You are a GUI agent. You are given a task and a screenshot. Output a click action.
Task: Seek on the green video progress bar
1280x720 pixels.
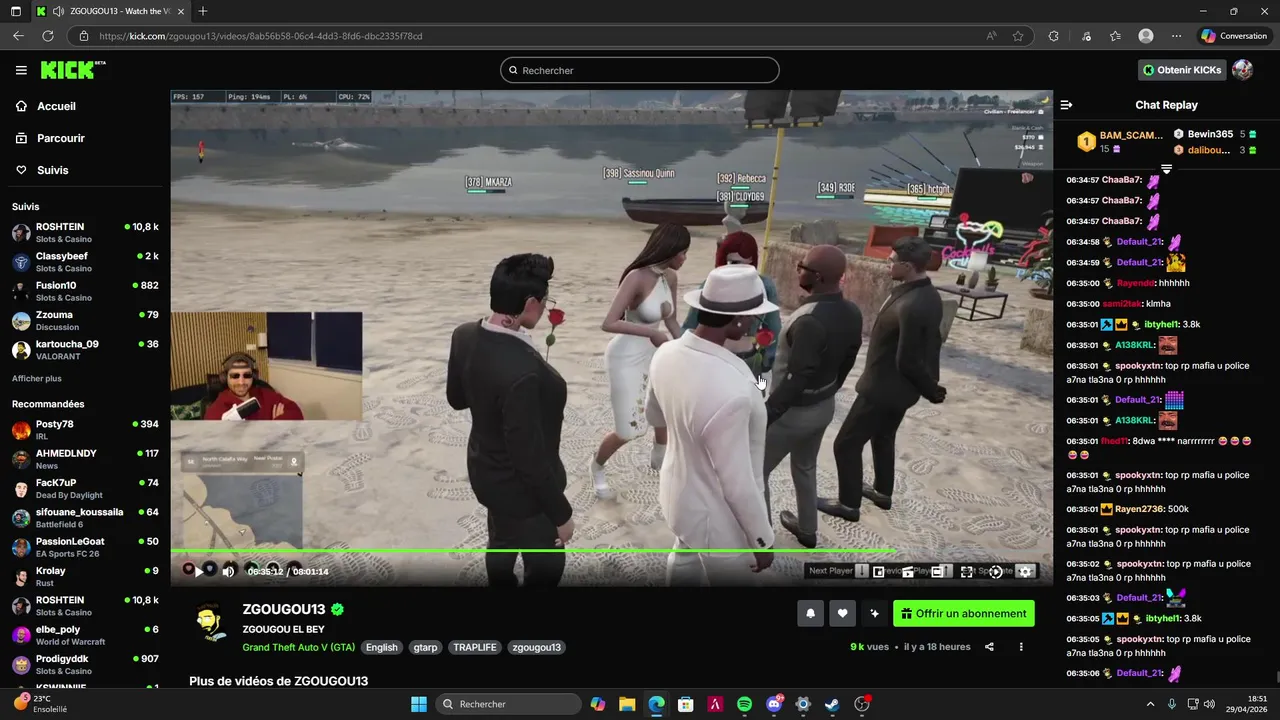(611, 550)
